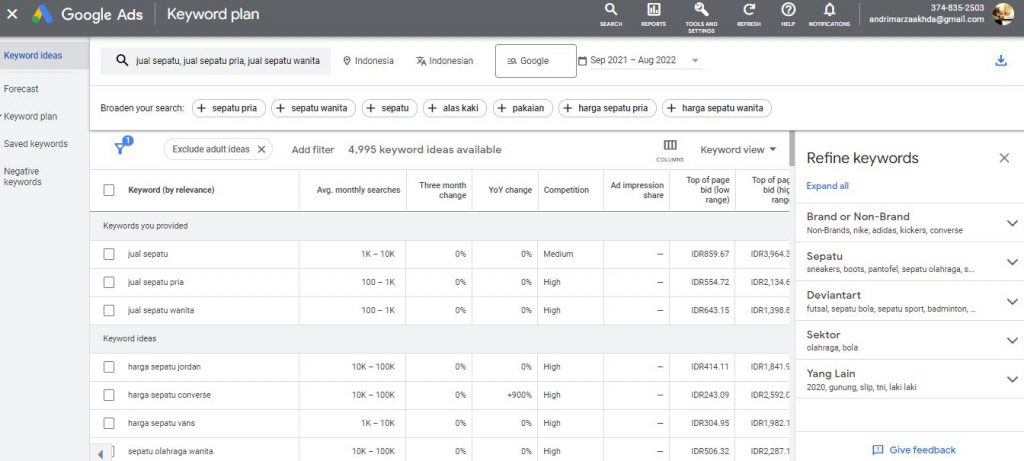This screenshot has width=1024, height=461.
Task: Open the Reports icon
Action: 653,10
